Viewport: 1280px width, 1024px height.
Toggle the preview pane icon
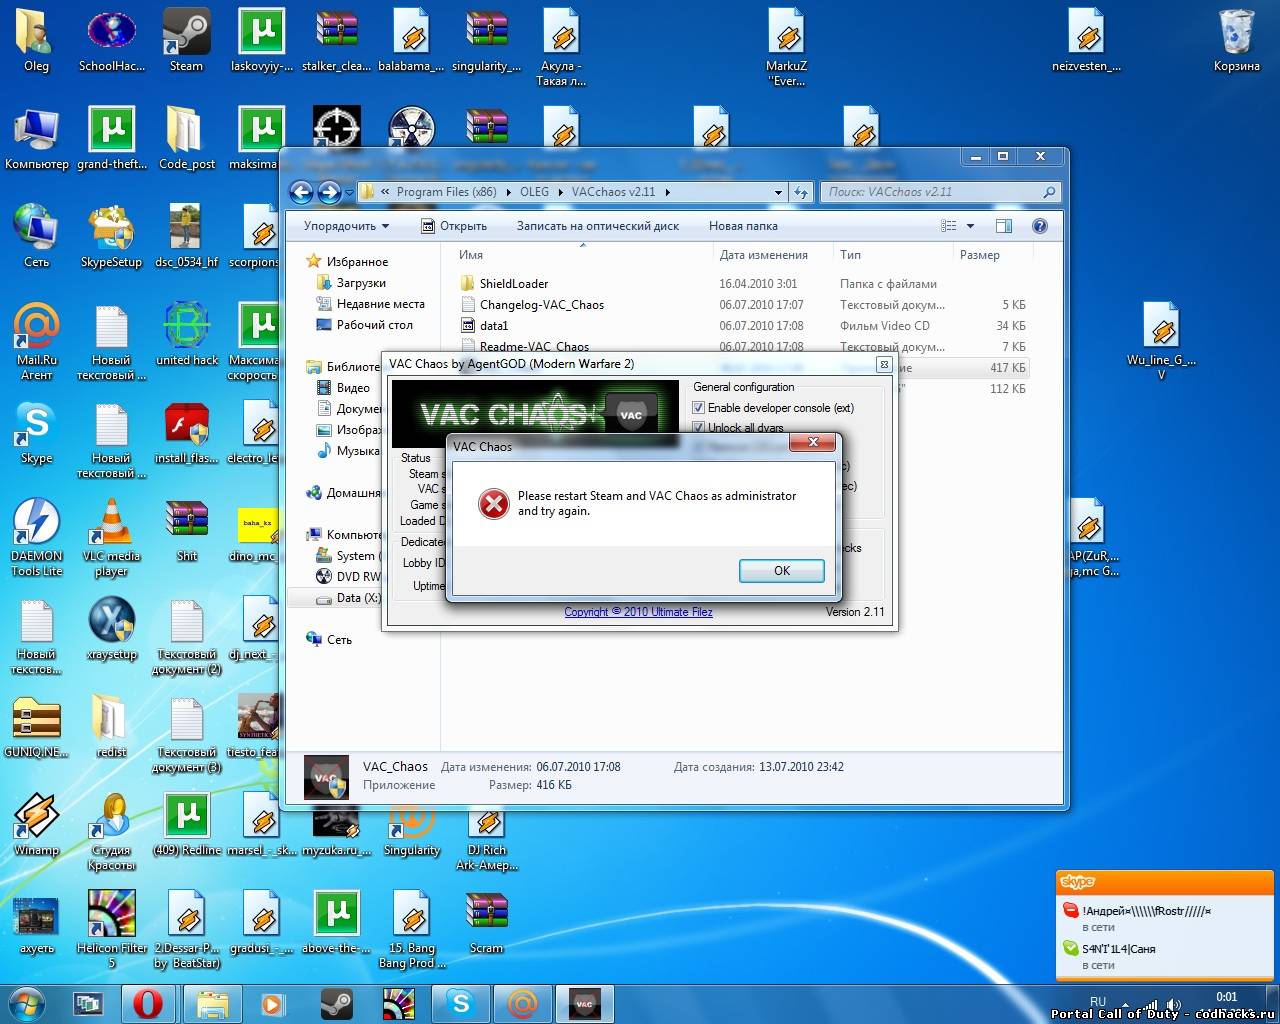tap(1004, 226)
